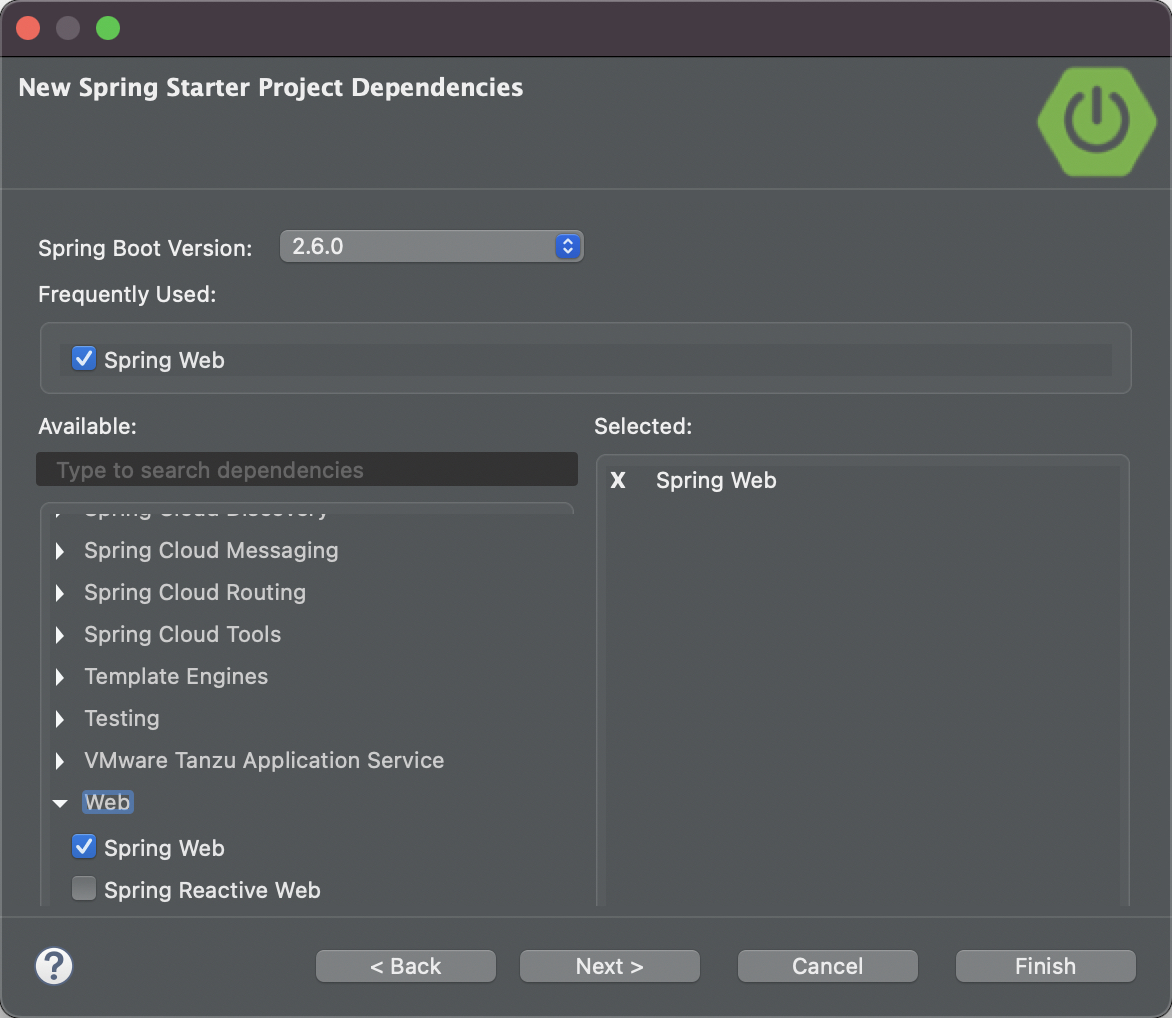The image size is (1172, 1018).
Task: Expand the Spring Cloud Tools category
Action: point(60,635)
